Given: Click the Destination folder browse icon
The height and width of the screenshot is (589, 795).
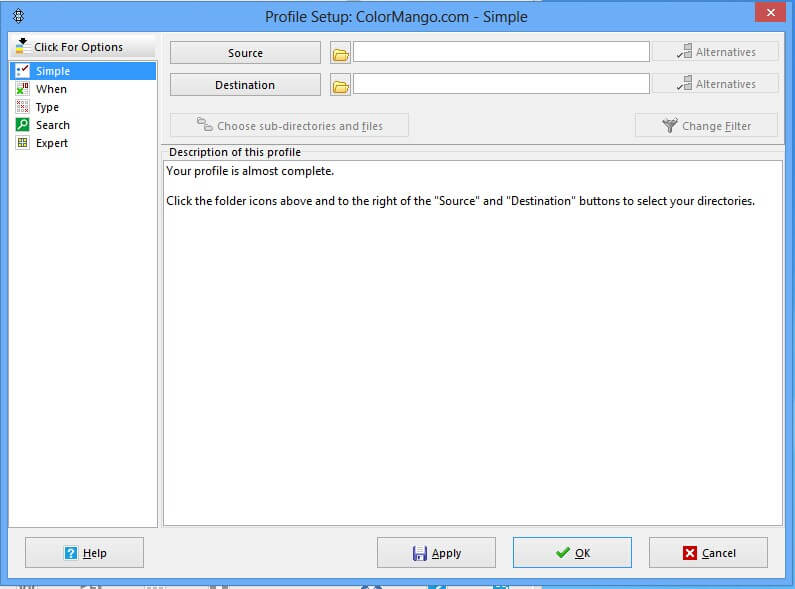Looking at the screenshot, I should coord(340,85).
